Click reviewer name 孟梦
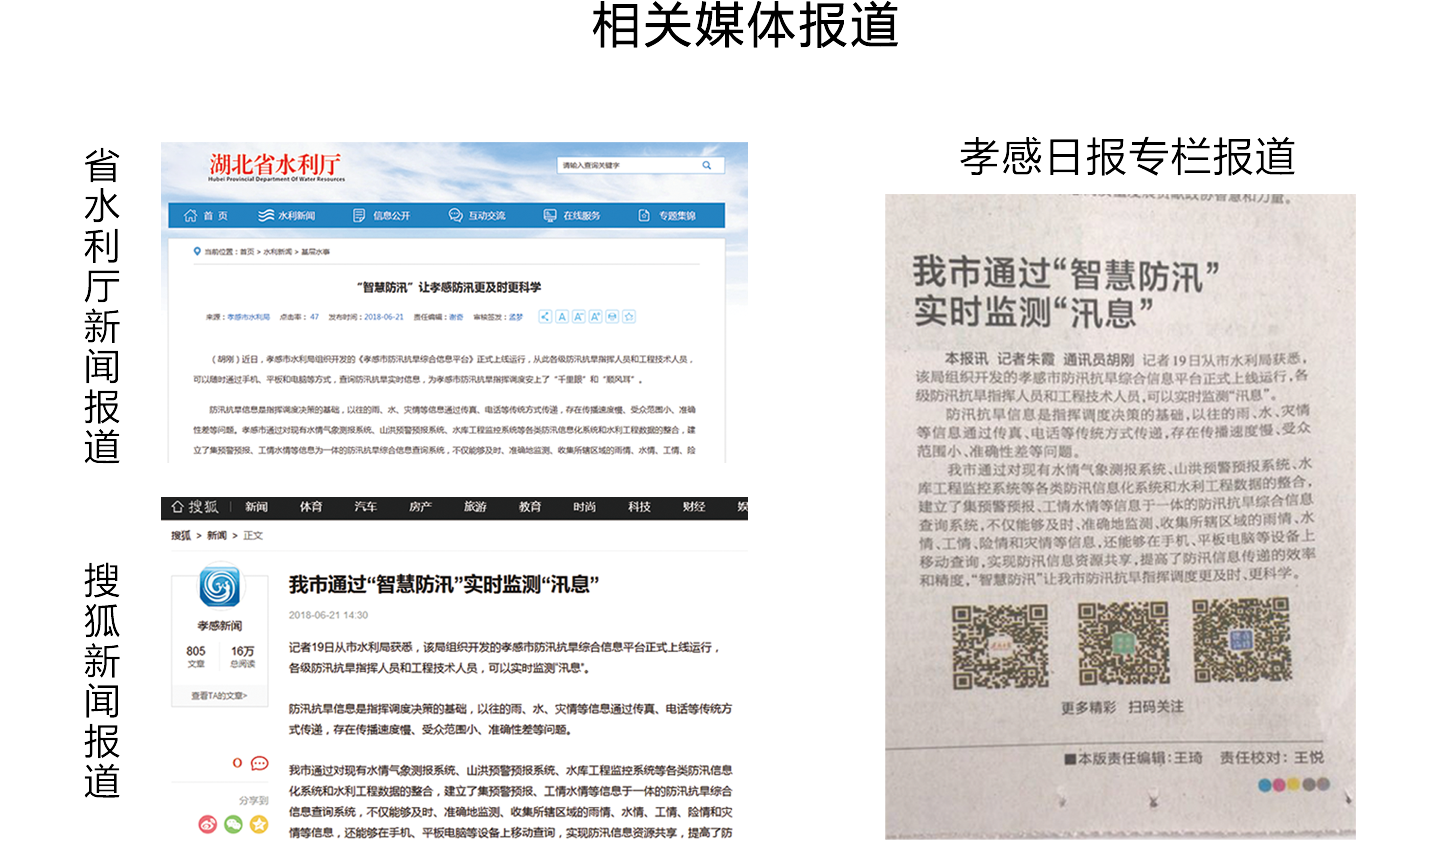This screenshot has width=1440, height=841. 516,317
